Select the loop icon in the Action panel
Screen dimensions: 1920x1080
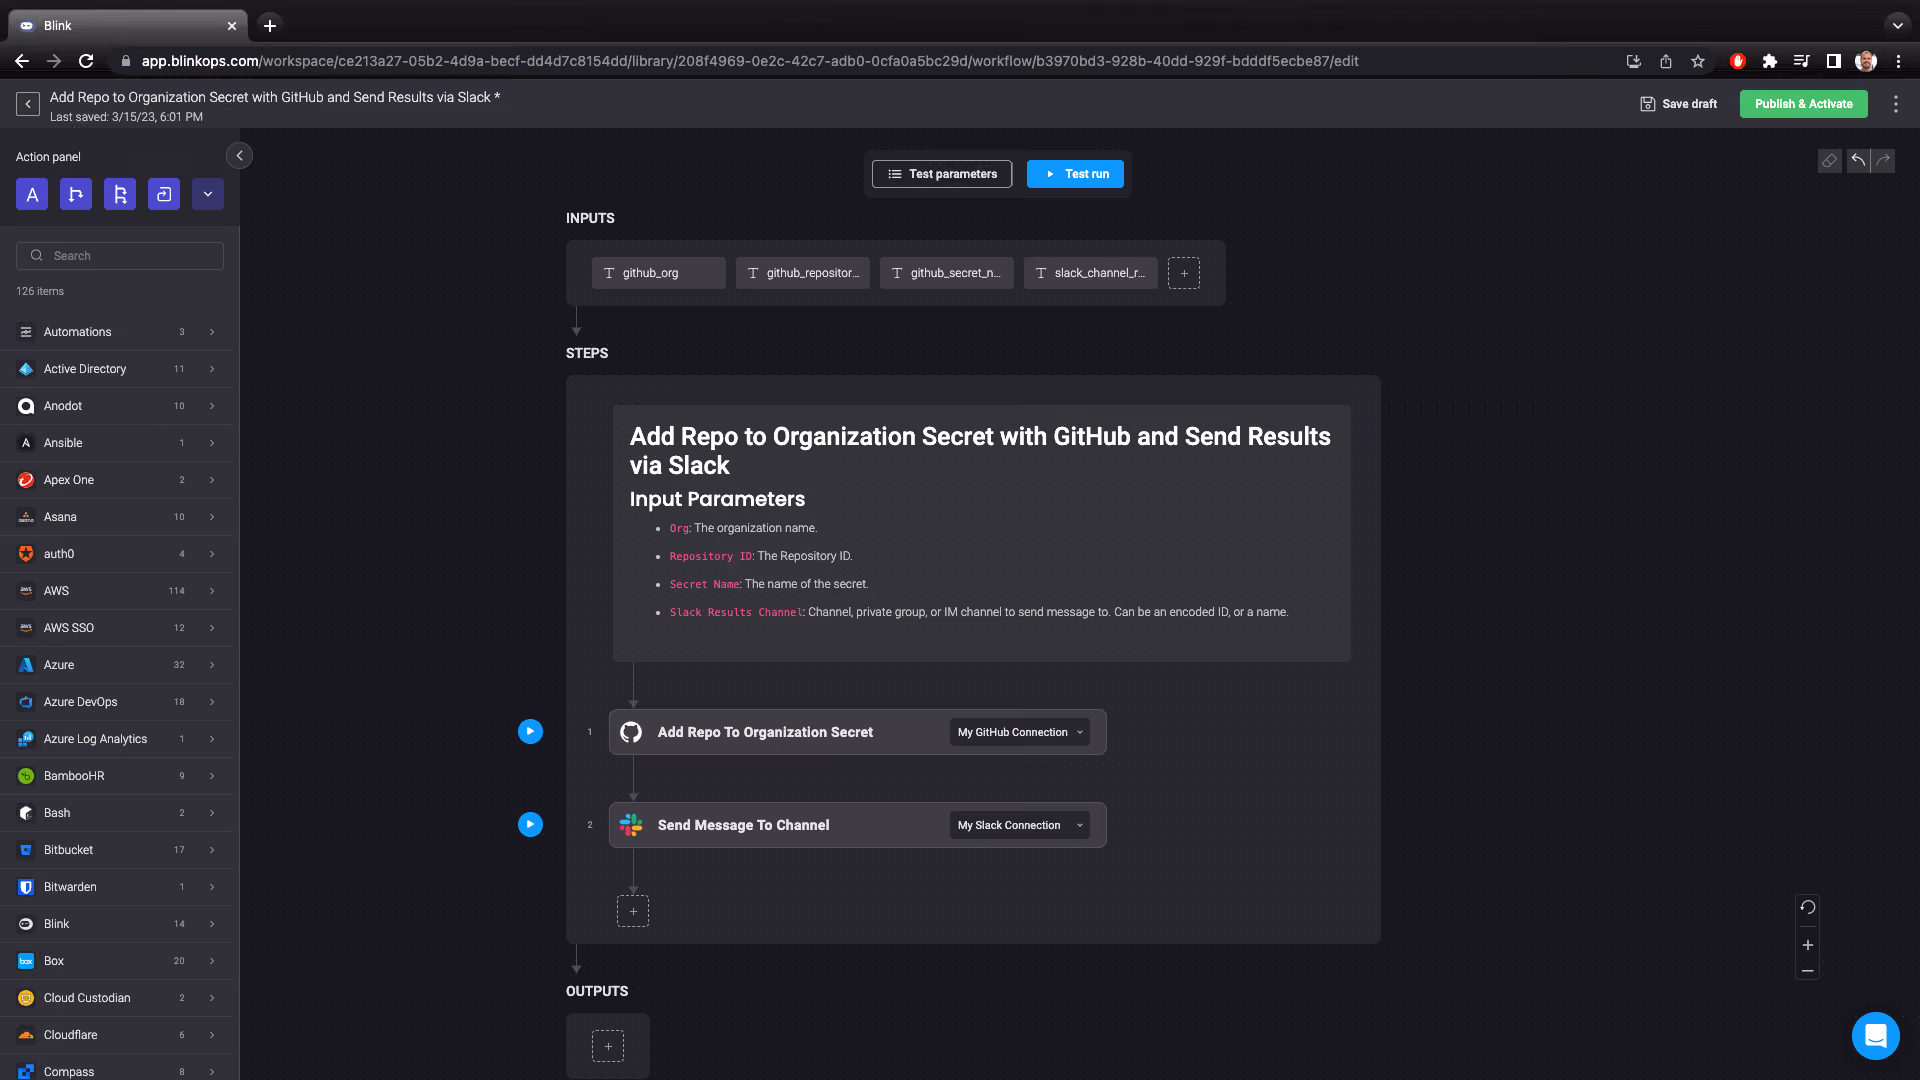coord(164,195)
